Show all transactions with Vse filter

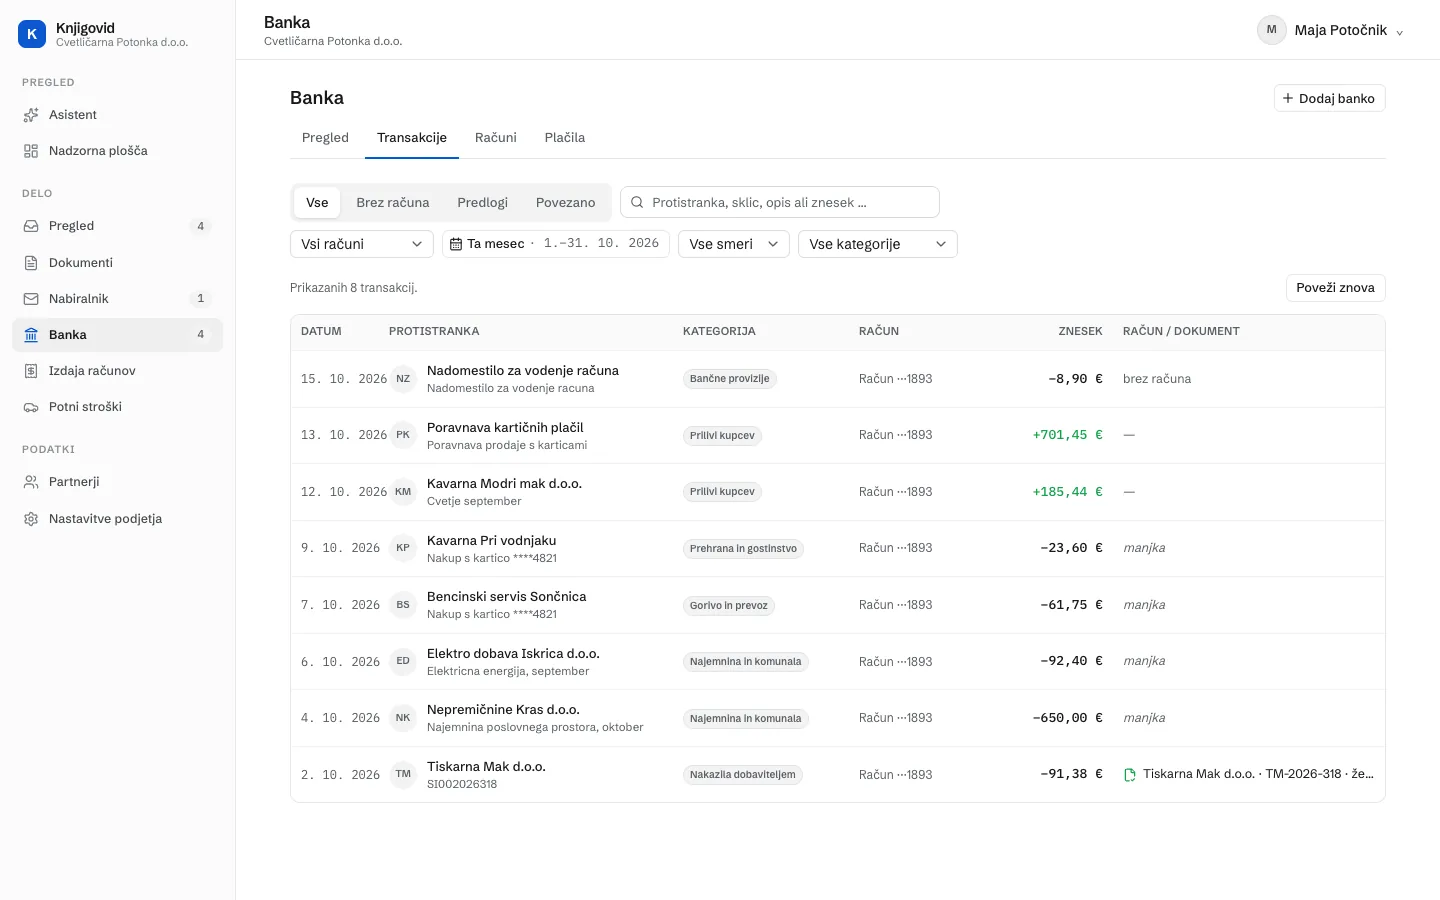click(x=317, y=202)
